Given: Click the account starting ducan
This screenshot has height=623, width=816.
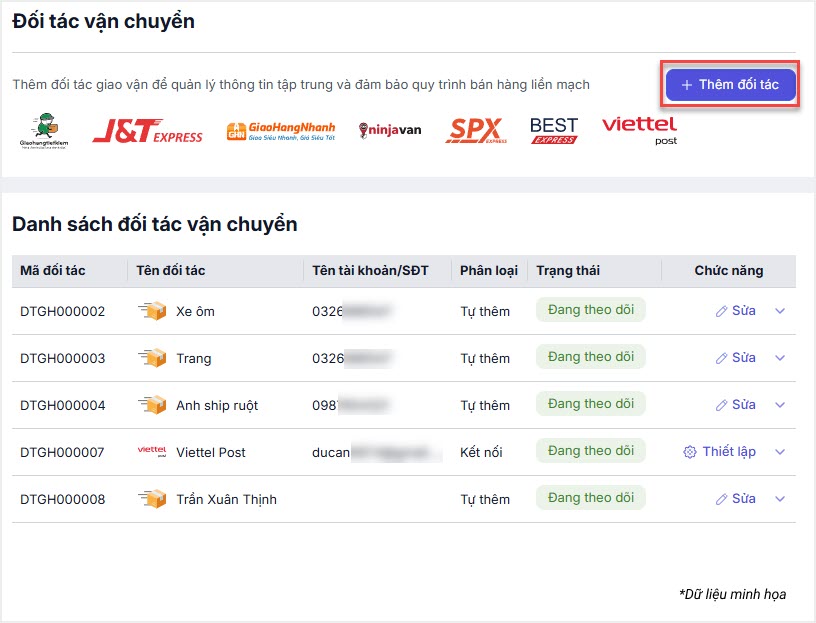Looking at the screenshot, I should 377,452.
